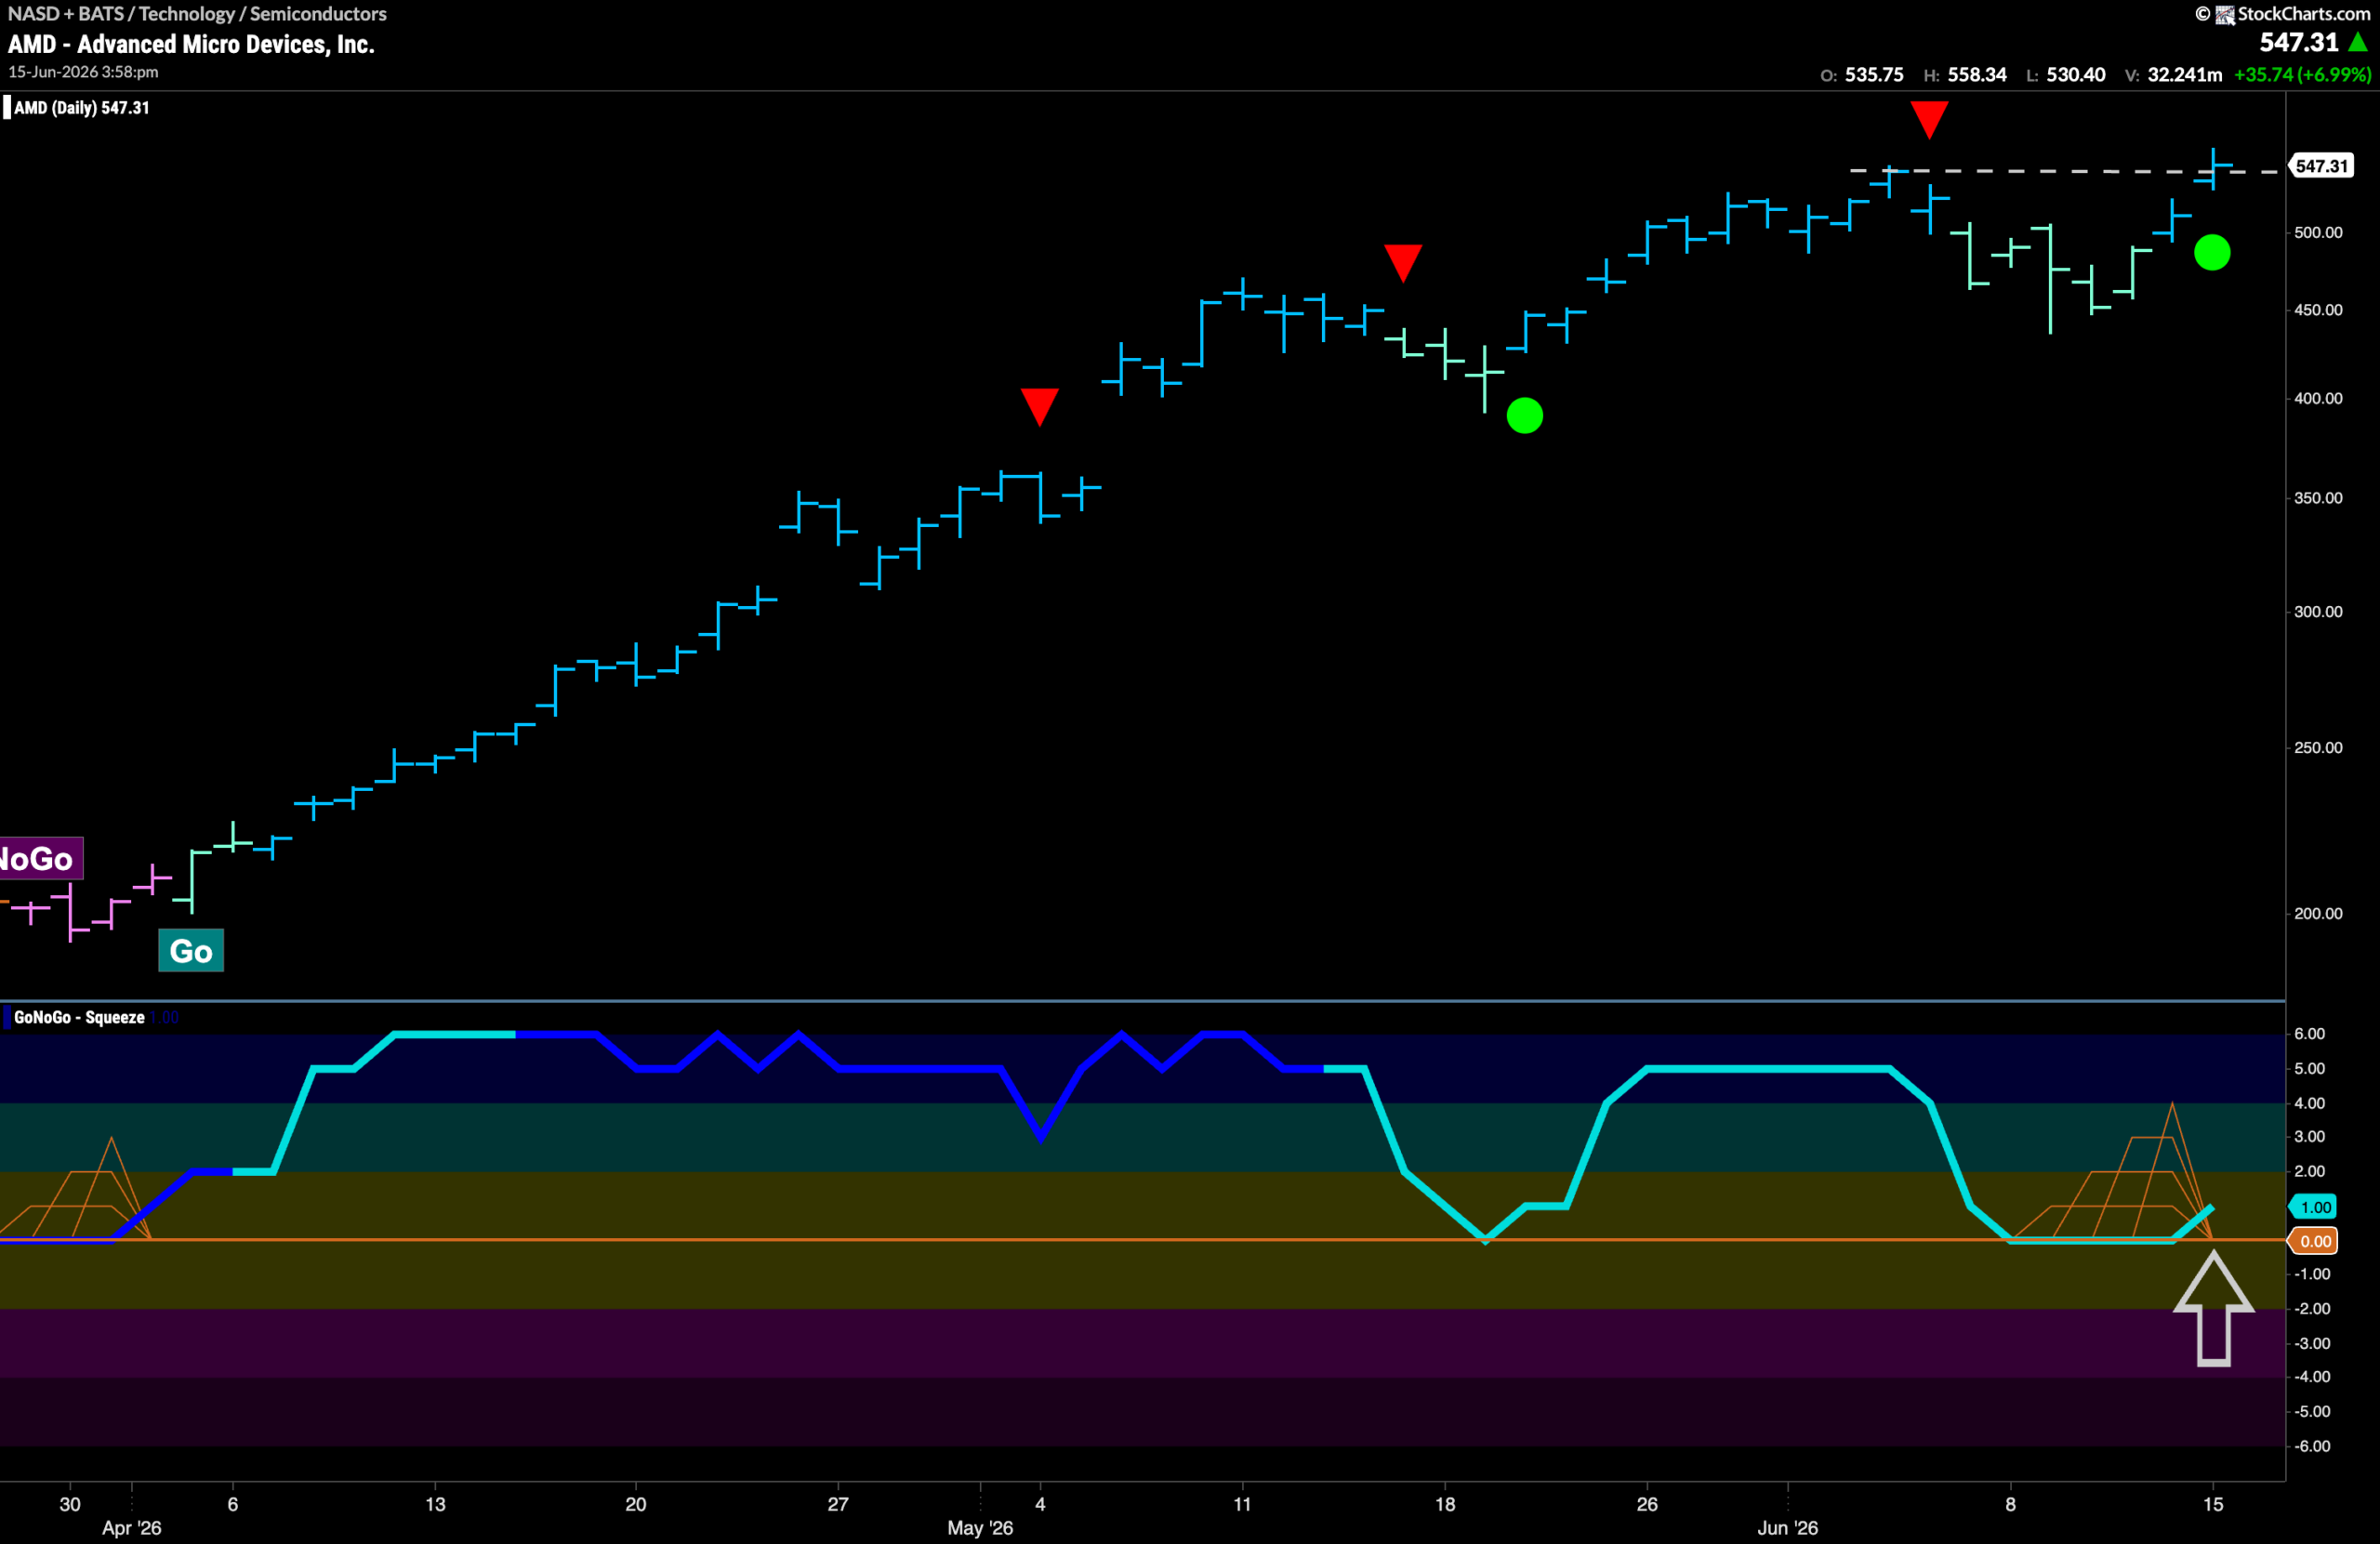2380x1544 pixels.
Task: Click the StockCharts.com logo icon
Action: 2225,15
